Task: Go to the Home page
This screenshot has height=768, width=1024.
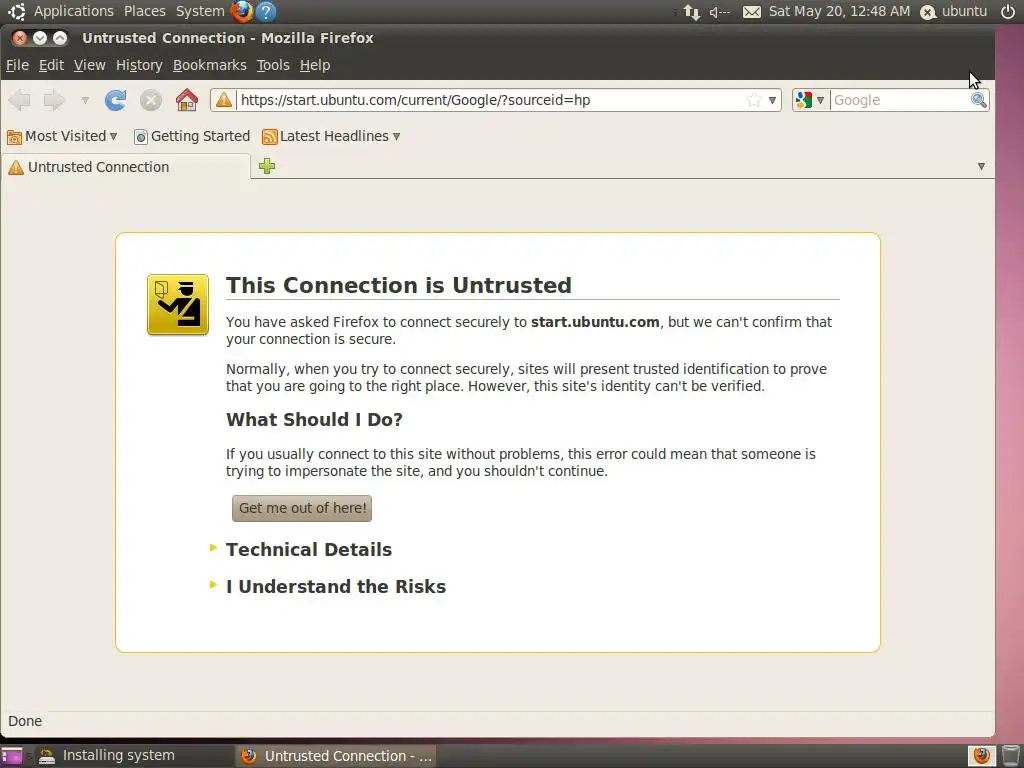Action: tap(187, 100)
